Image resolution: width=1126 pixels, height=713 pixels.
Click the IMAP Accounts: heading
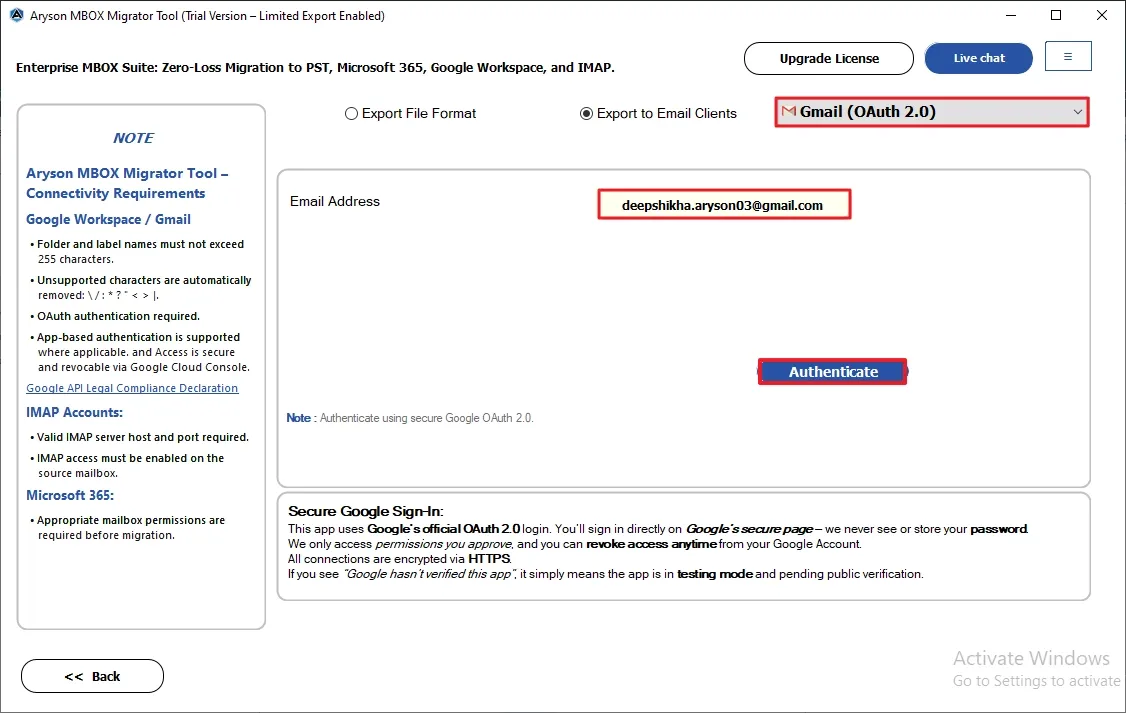(75, 412)
